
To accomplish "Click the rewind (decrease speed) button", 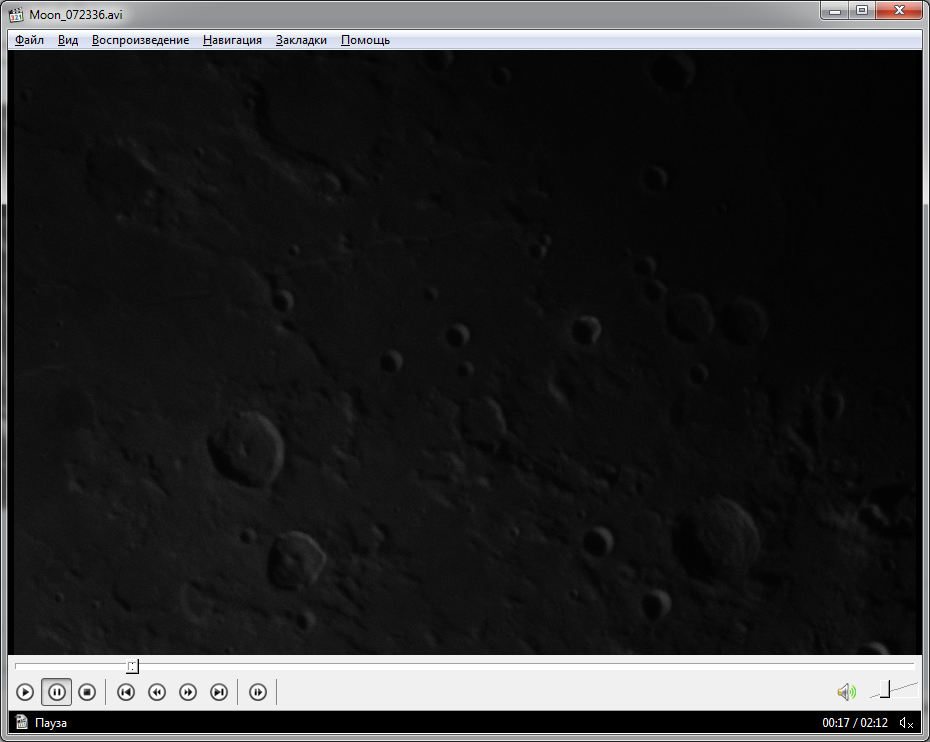I will click(x=157, y=692).
